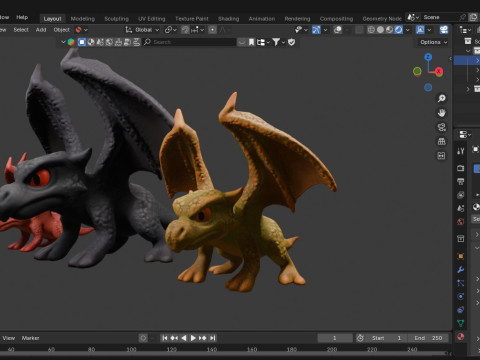Viewport: 480px width, 360px height.
Task: Open the Render properties tab
Action: (461, 168)
